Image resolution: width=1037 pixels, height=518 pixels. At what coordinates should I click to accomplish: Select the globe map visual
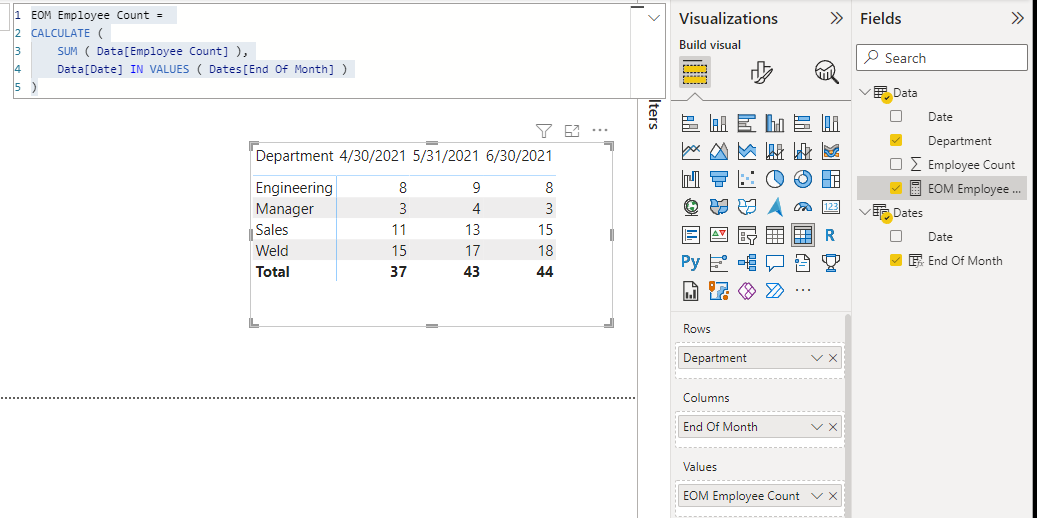tap(690, 207)
